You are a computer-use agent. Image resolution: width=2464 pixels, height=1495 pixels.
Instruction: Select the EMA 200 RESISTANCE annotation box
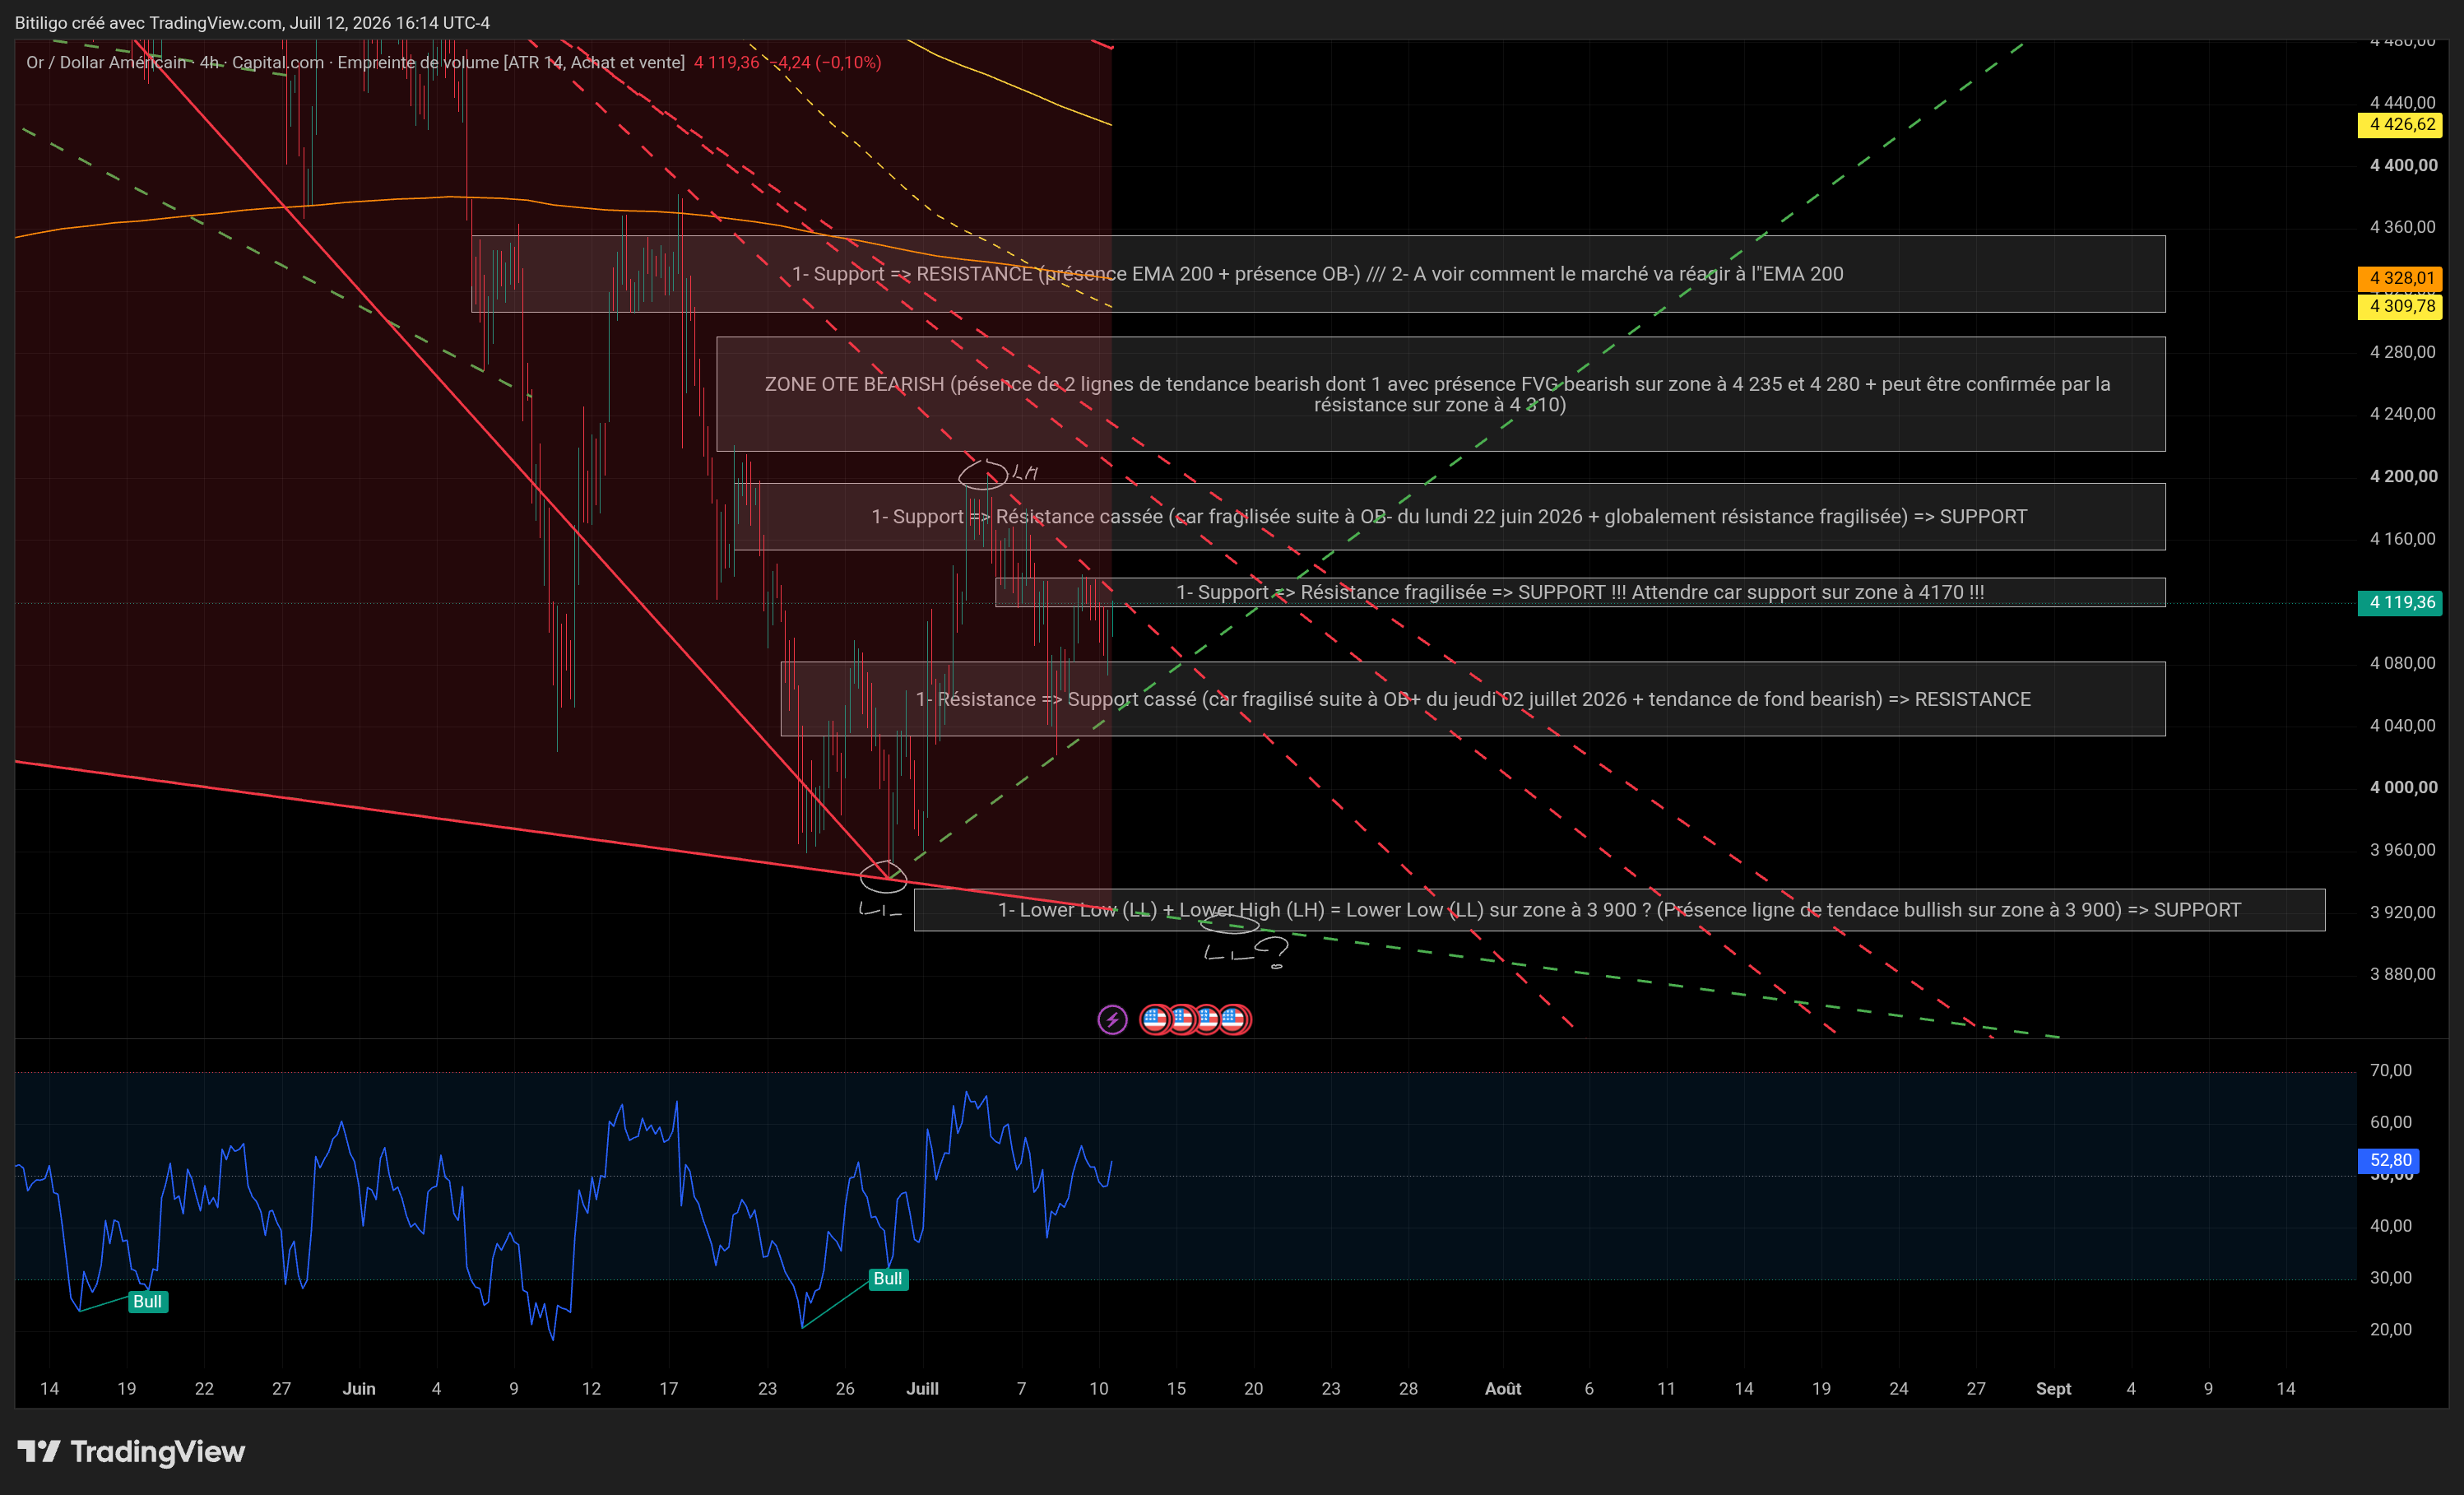point(1318,274)
